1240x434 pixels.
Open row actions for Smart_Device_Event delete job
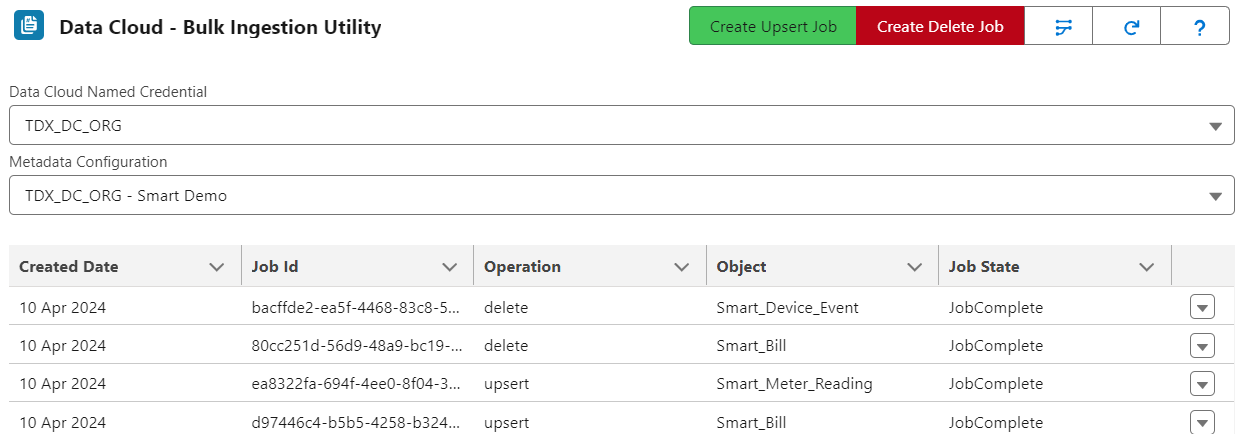click(x=1202, y=307)
